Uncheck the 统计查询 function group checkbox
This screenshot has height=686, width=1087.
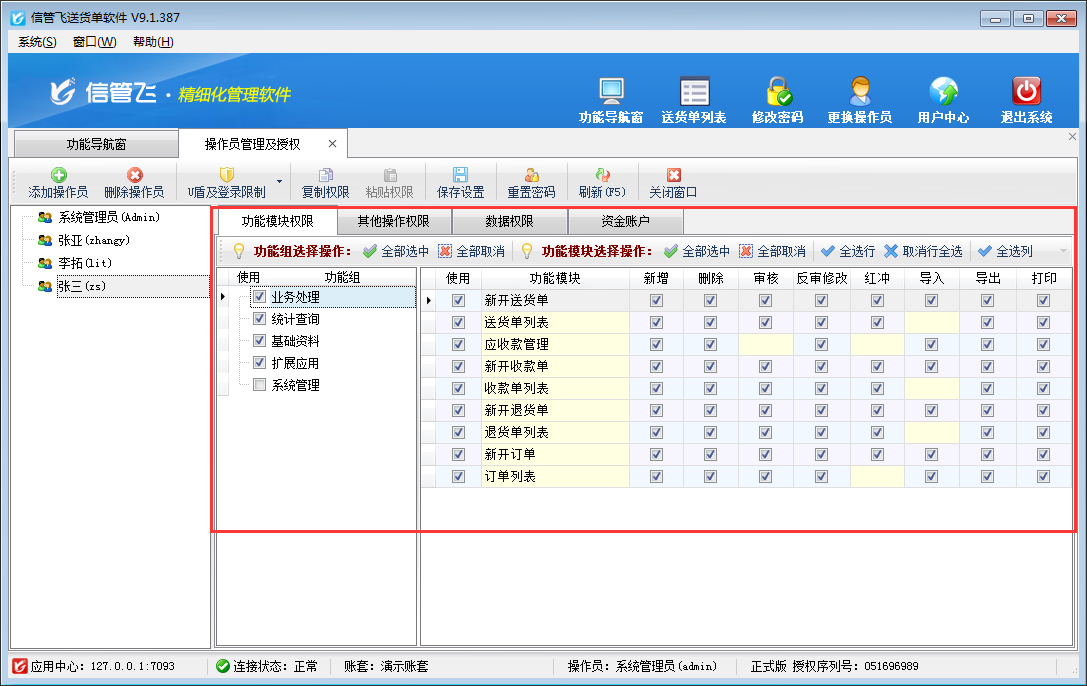(x=260, y=319)
